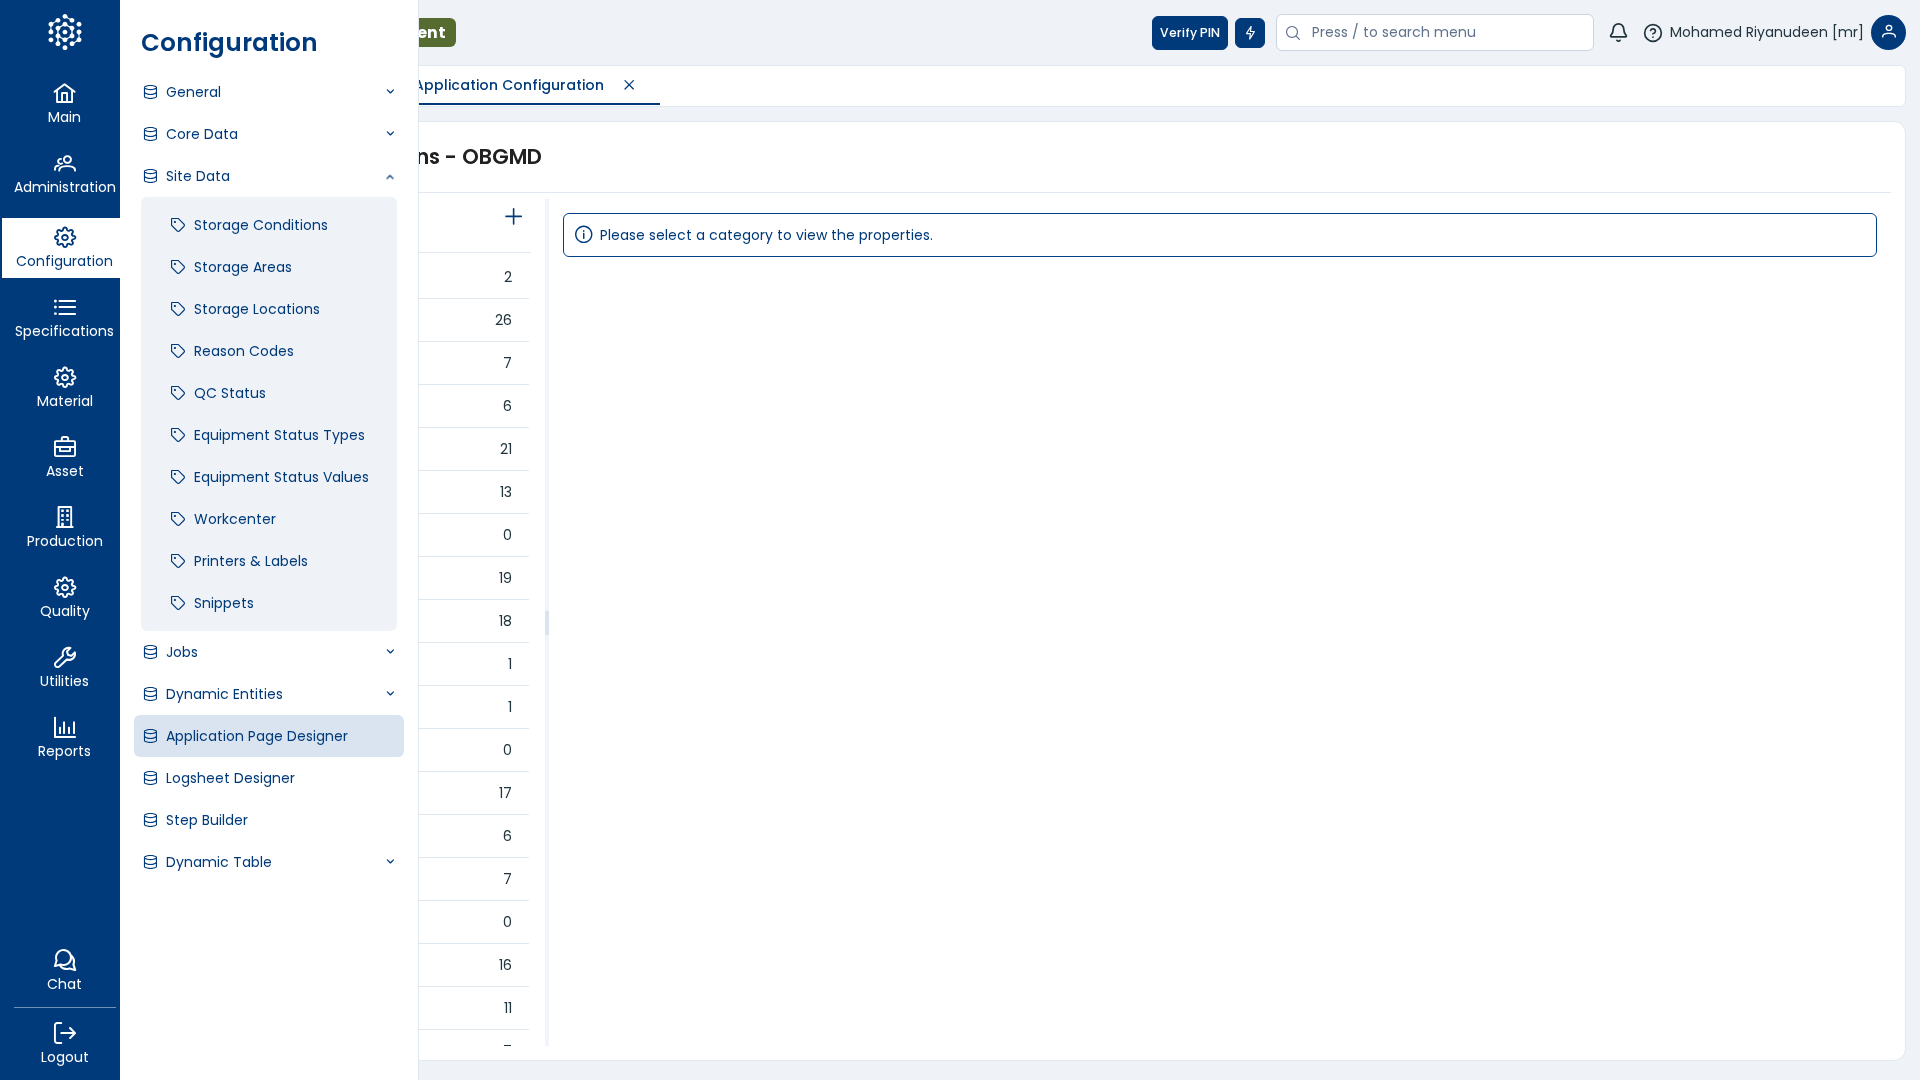Focus the search menu input field
Screen dimensions: 1920x1080
(1445, 33)
